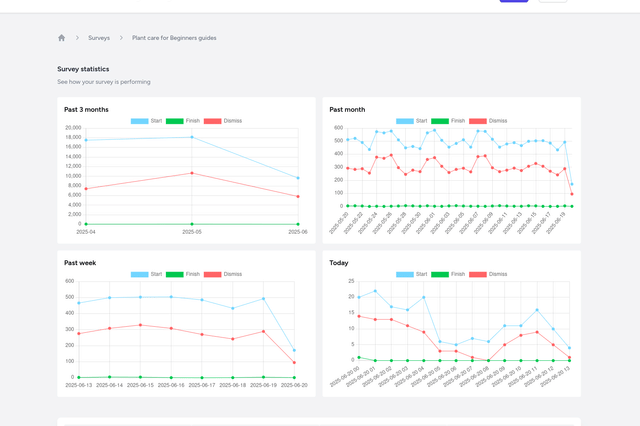
Task: Click the Past month chart title
Action: pos(347,109)
